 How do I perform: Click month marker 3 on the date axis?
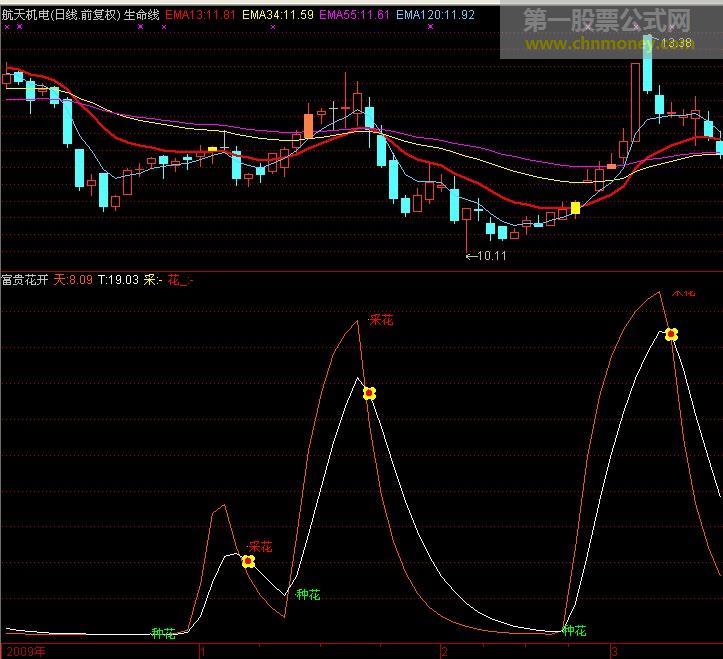614,652
